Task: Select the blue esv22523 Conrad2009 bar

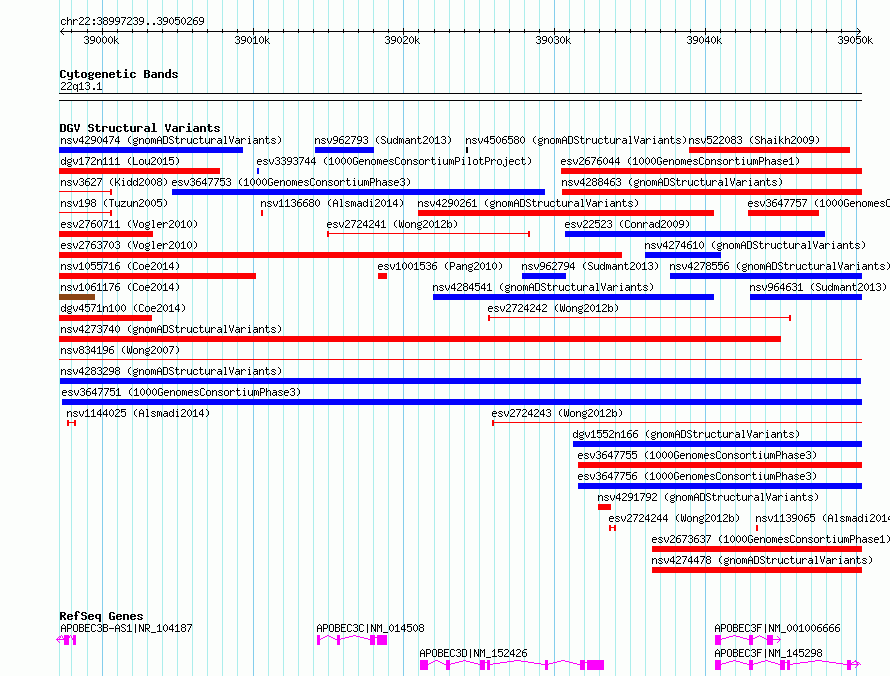Action: click(x=695, y=234)
